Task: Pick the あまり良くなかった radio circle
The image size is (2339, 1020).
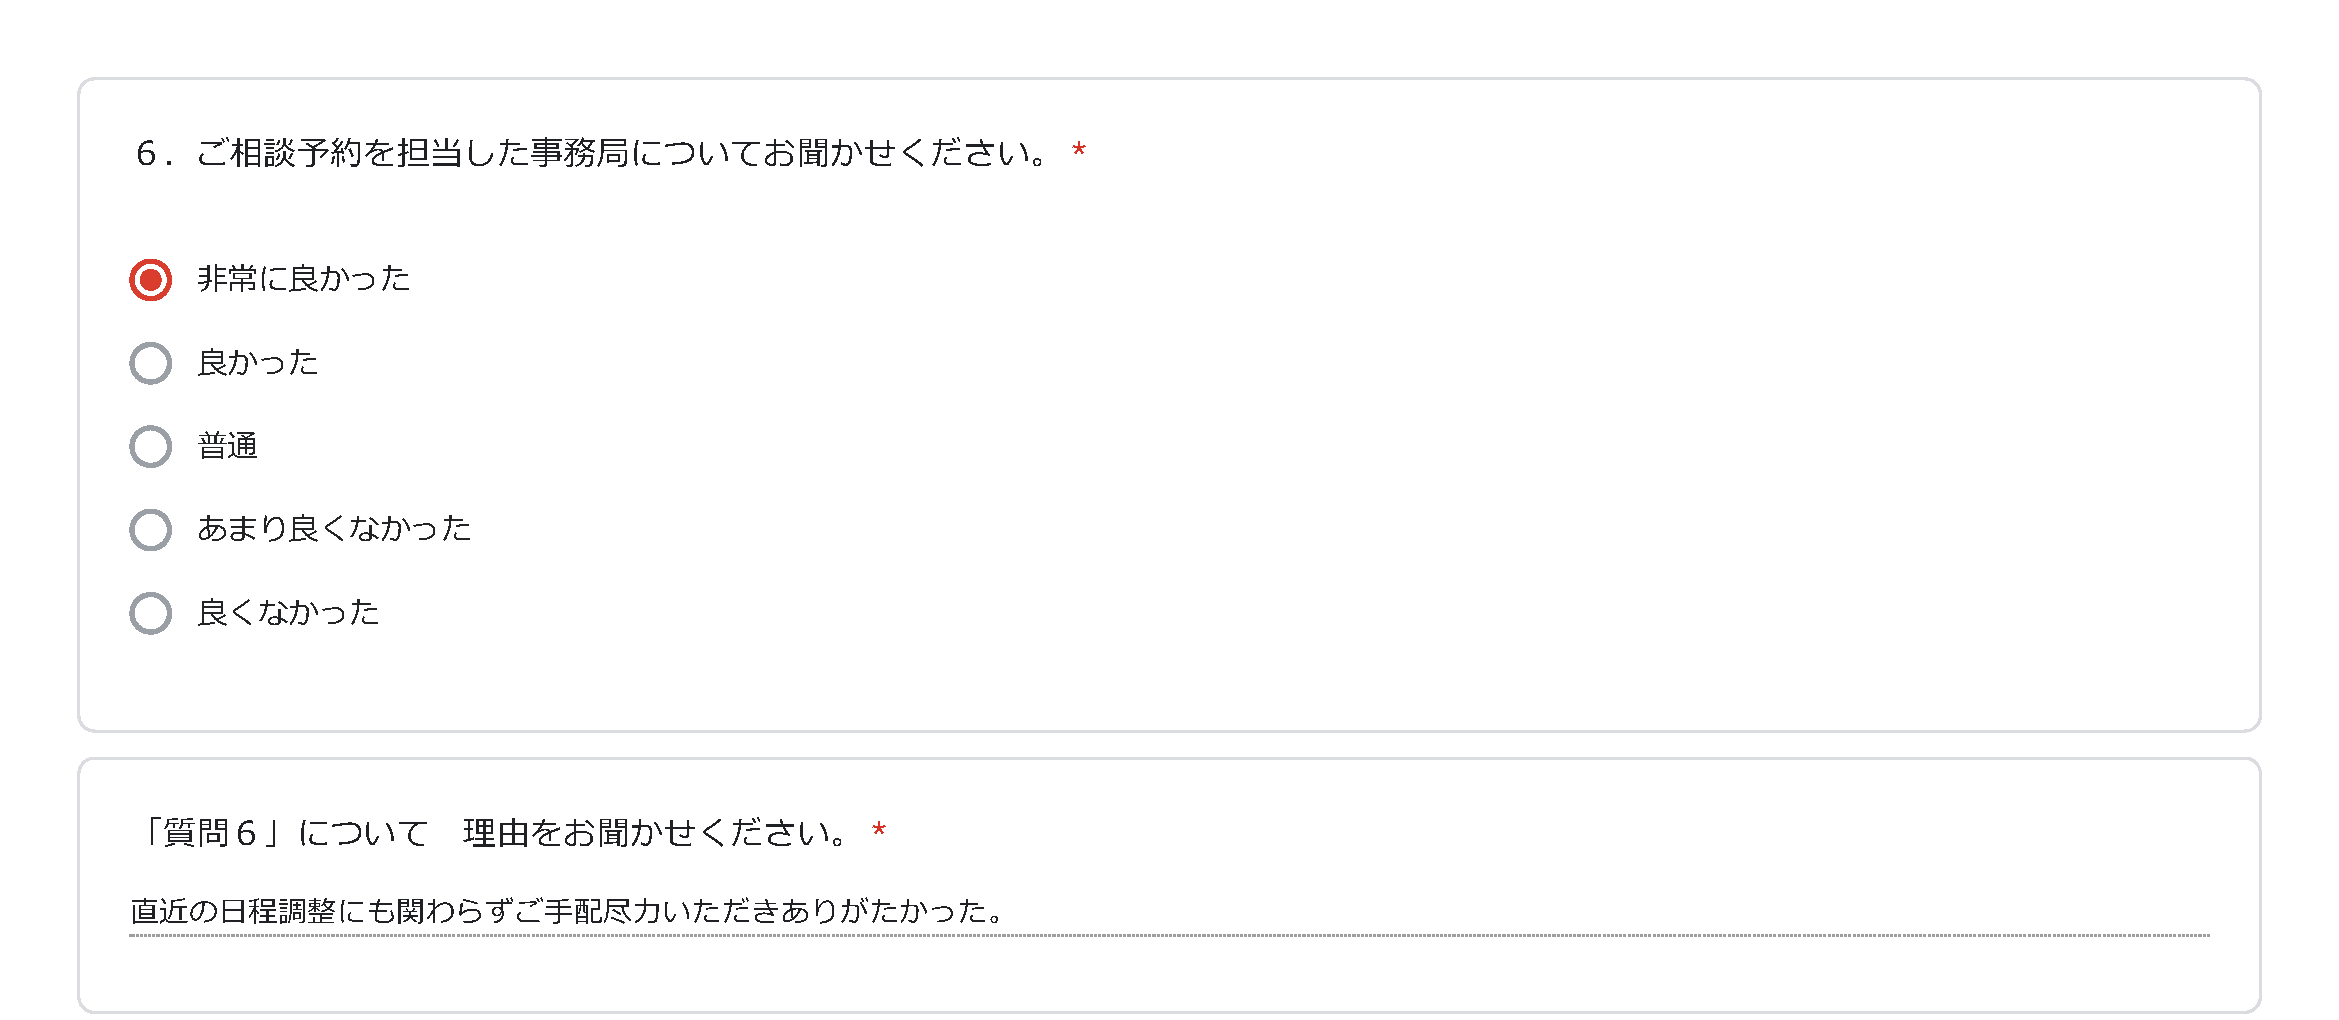Action: coord(150,530)
